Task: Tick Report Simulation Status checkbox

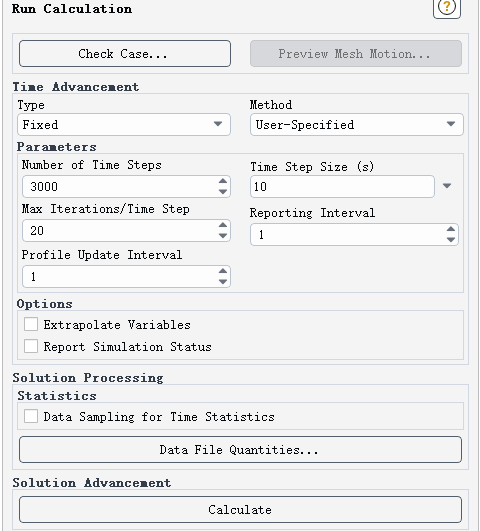Action: click(31, 346)
